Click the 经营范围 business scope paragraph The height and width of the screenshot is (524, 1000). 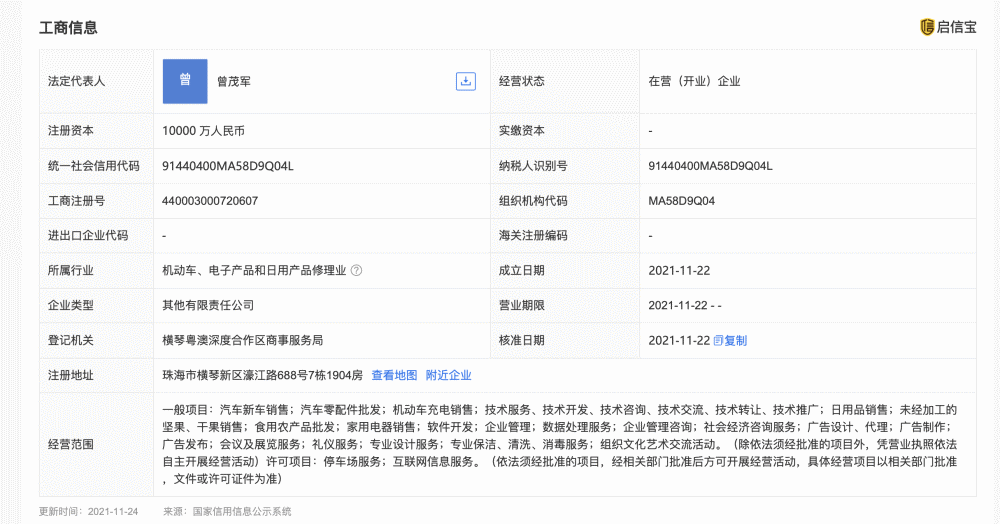559,444
